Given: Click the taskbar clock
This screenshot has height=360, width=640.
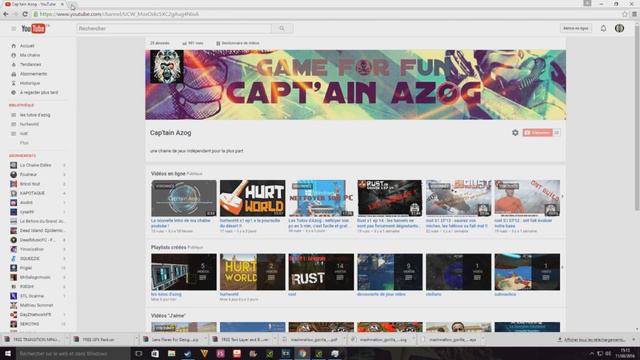Looking at the screenshot, I should tap(625, 353).
